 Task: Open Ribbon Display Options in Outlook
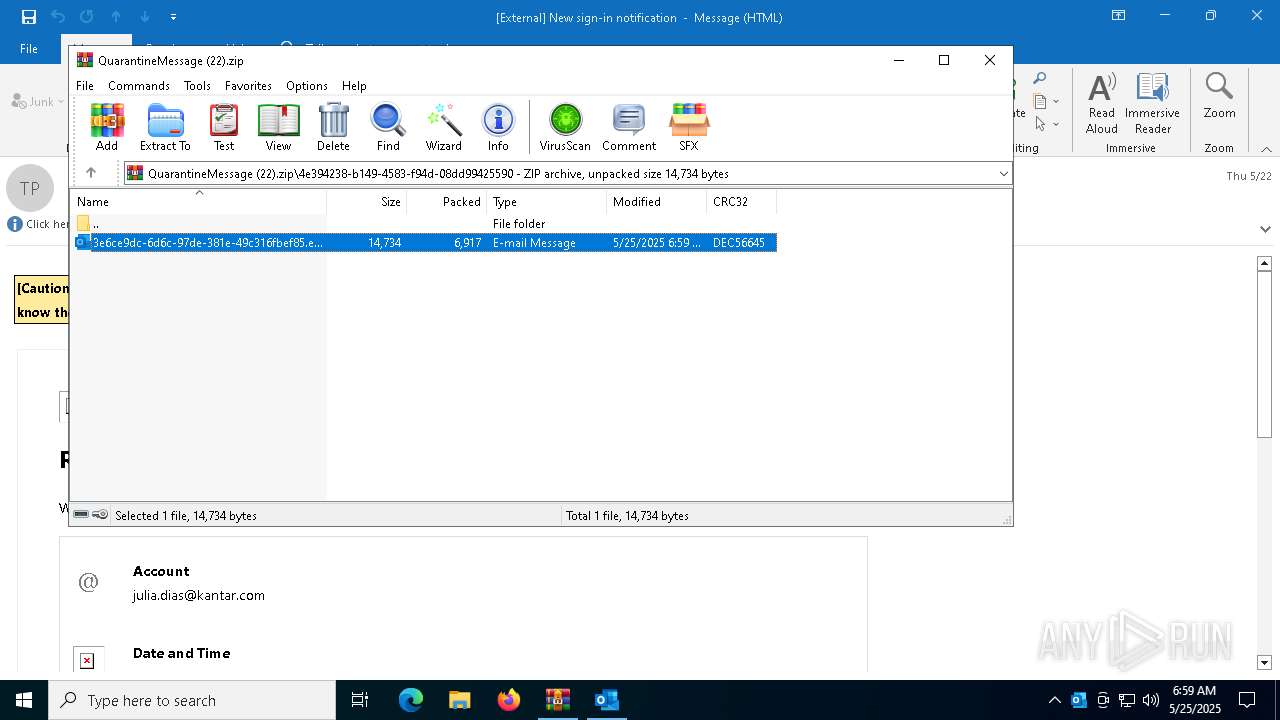pyautogui.click(x=1119, y=16)
